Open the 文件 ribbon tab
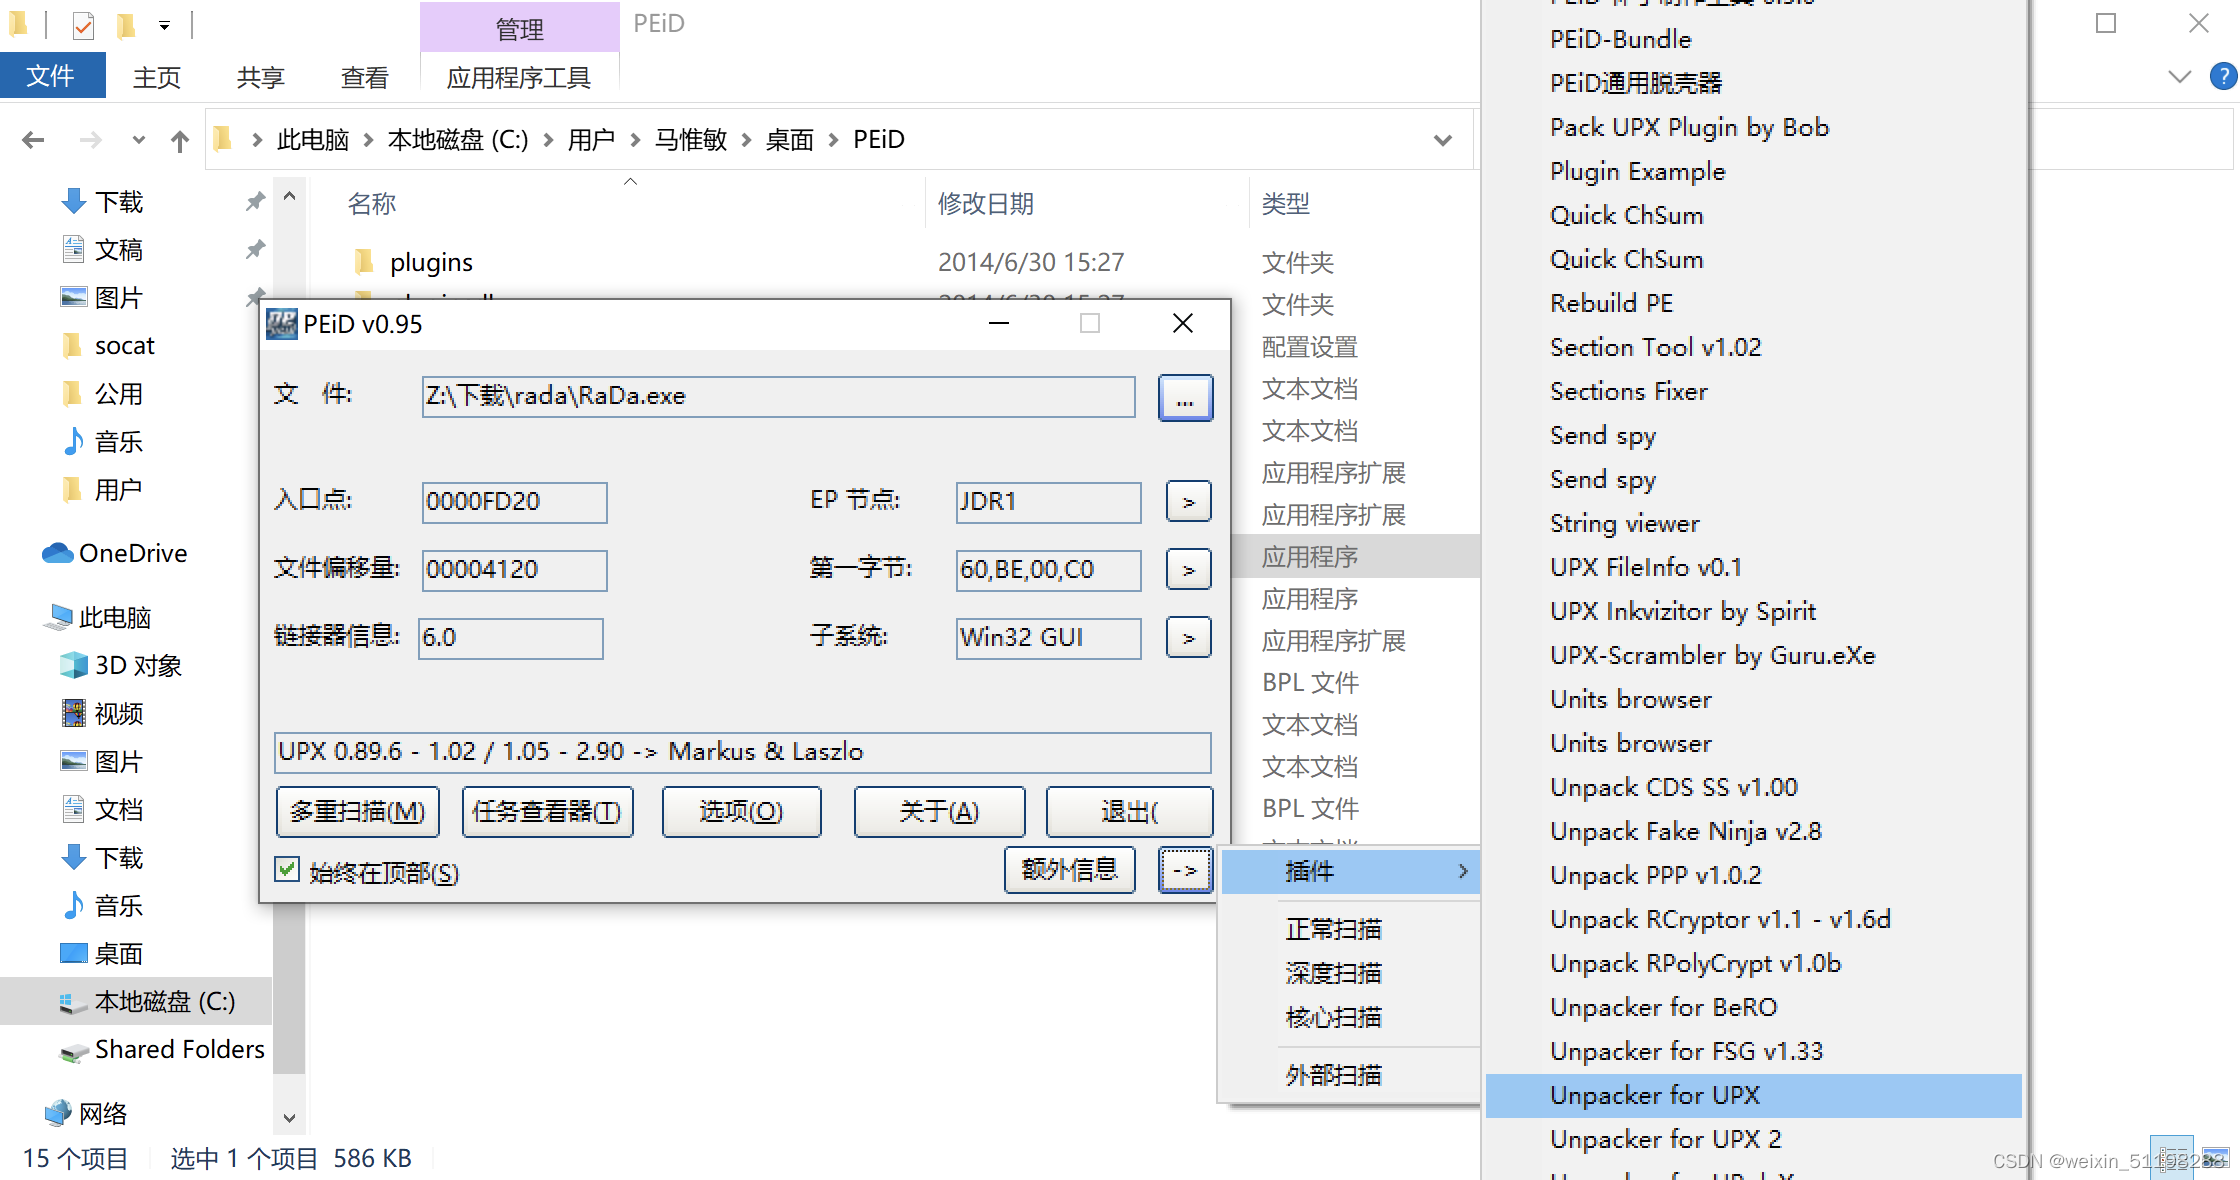This screenshot has height=1180, width=2240. 51,76
